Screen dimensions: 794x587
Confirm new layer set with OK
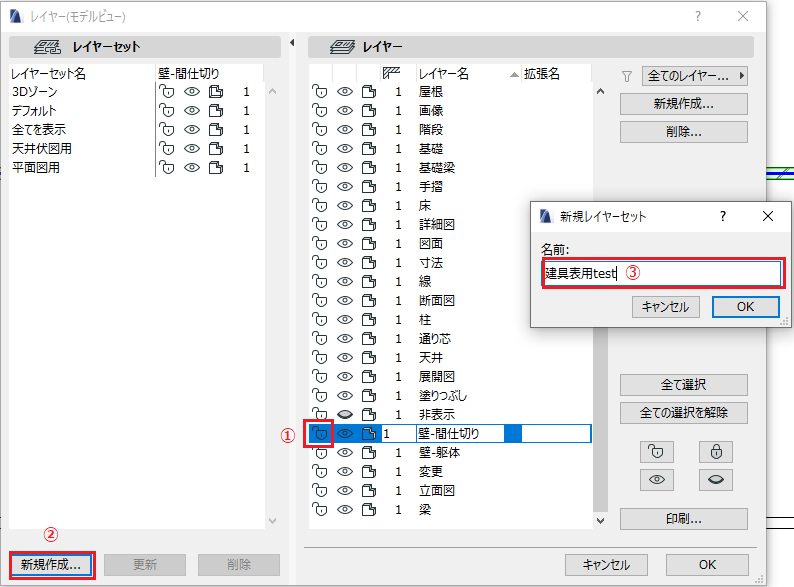[x=745, y=306]
